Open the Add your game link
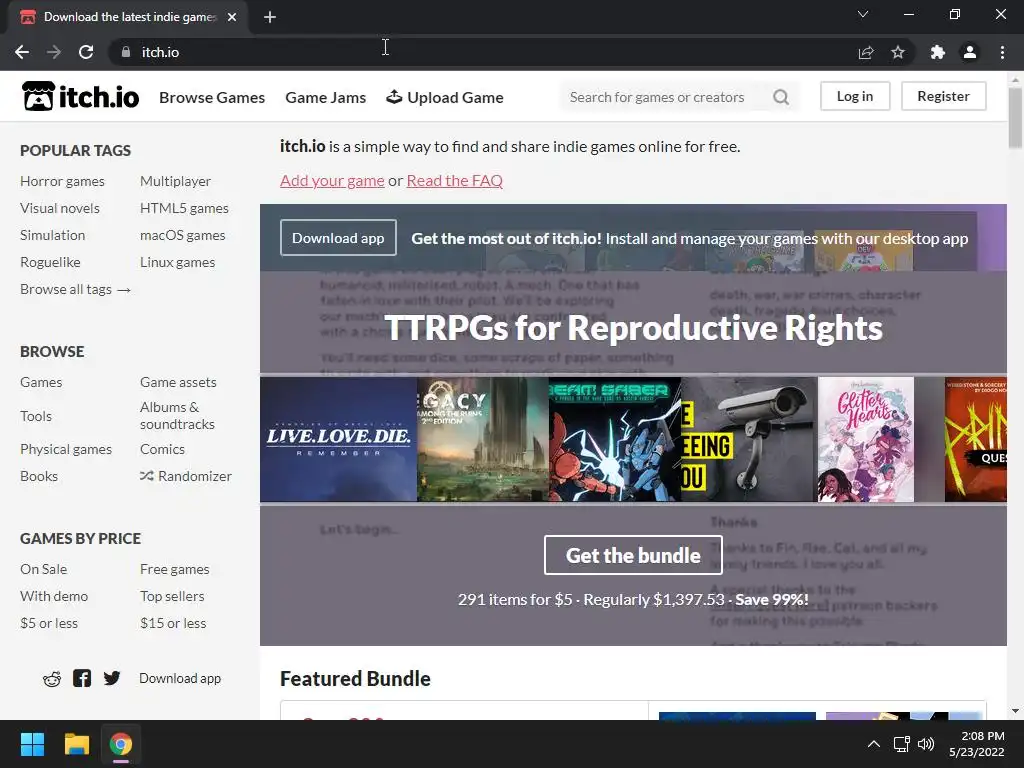This screenshot has height=768, width=1024. (332, 180)
